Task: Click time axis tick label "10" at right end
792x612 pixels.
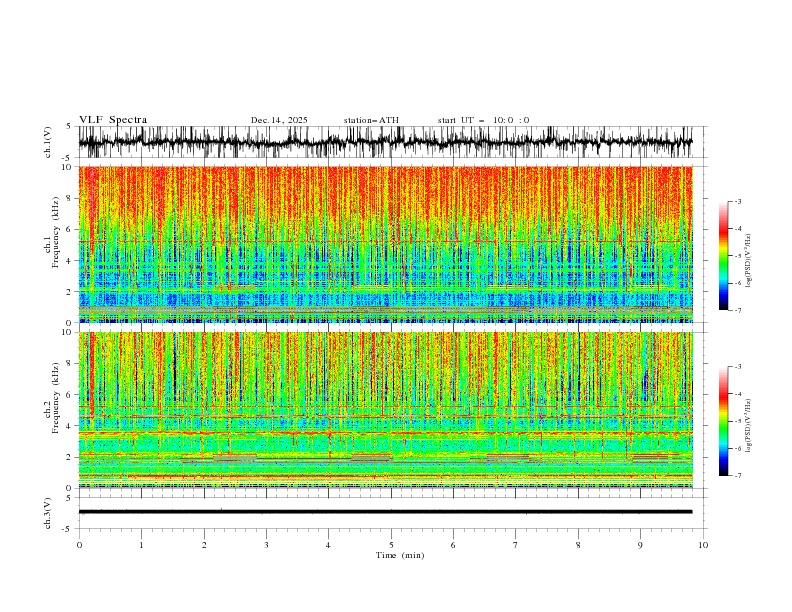Action: click(703, 545)
